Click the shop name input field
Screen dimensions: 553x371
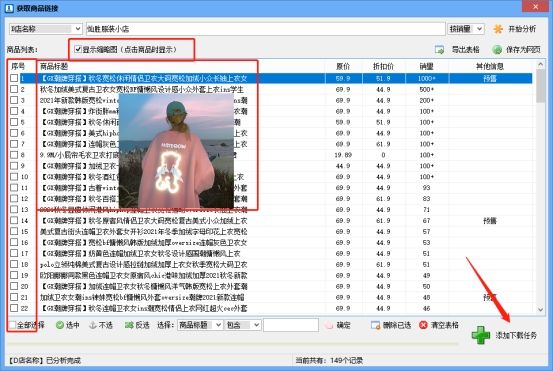pyautogui.click(x=266, y=29)
